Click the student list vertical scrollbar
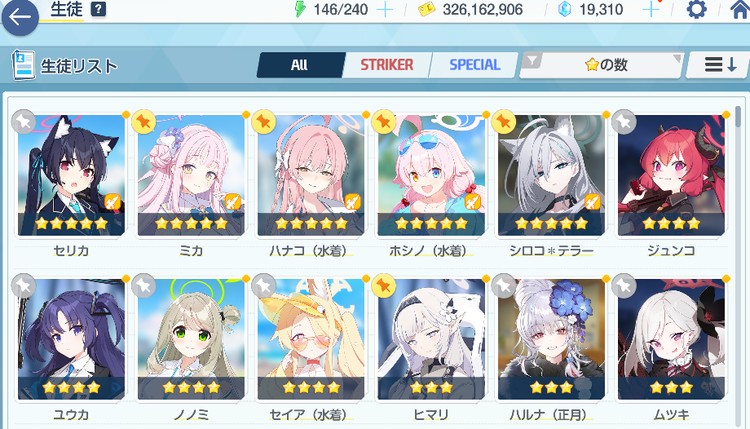Viewport: 750px width, 429px height. tap(738, 261)
